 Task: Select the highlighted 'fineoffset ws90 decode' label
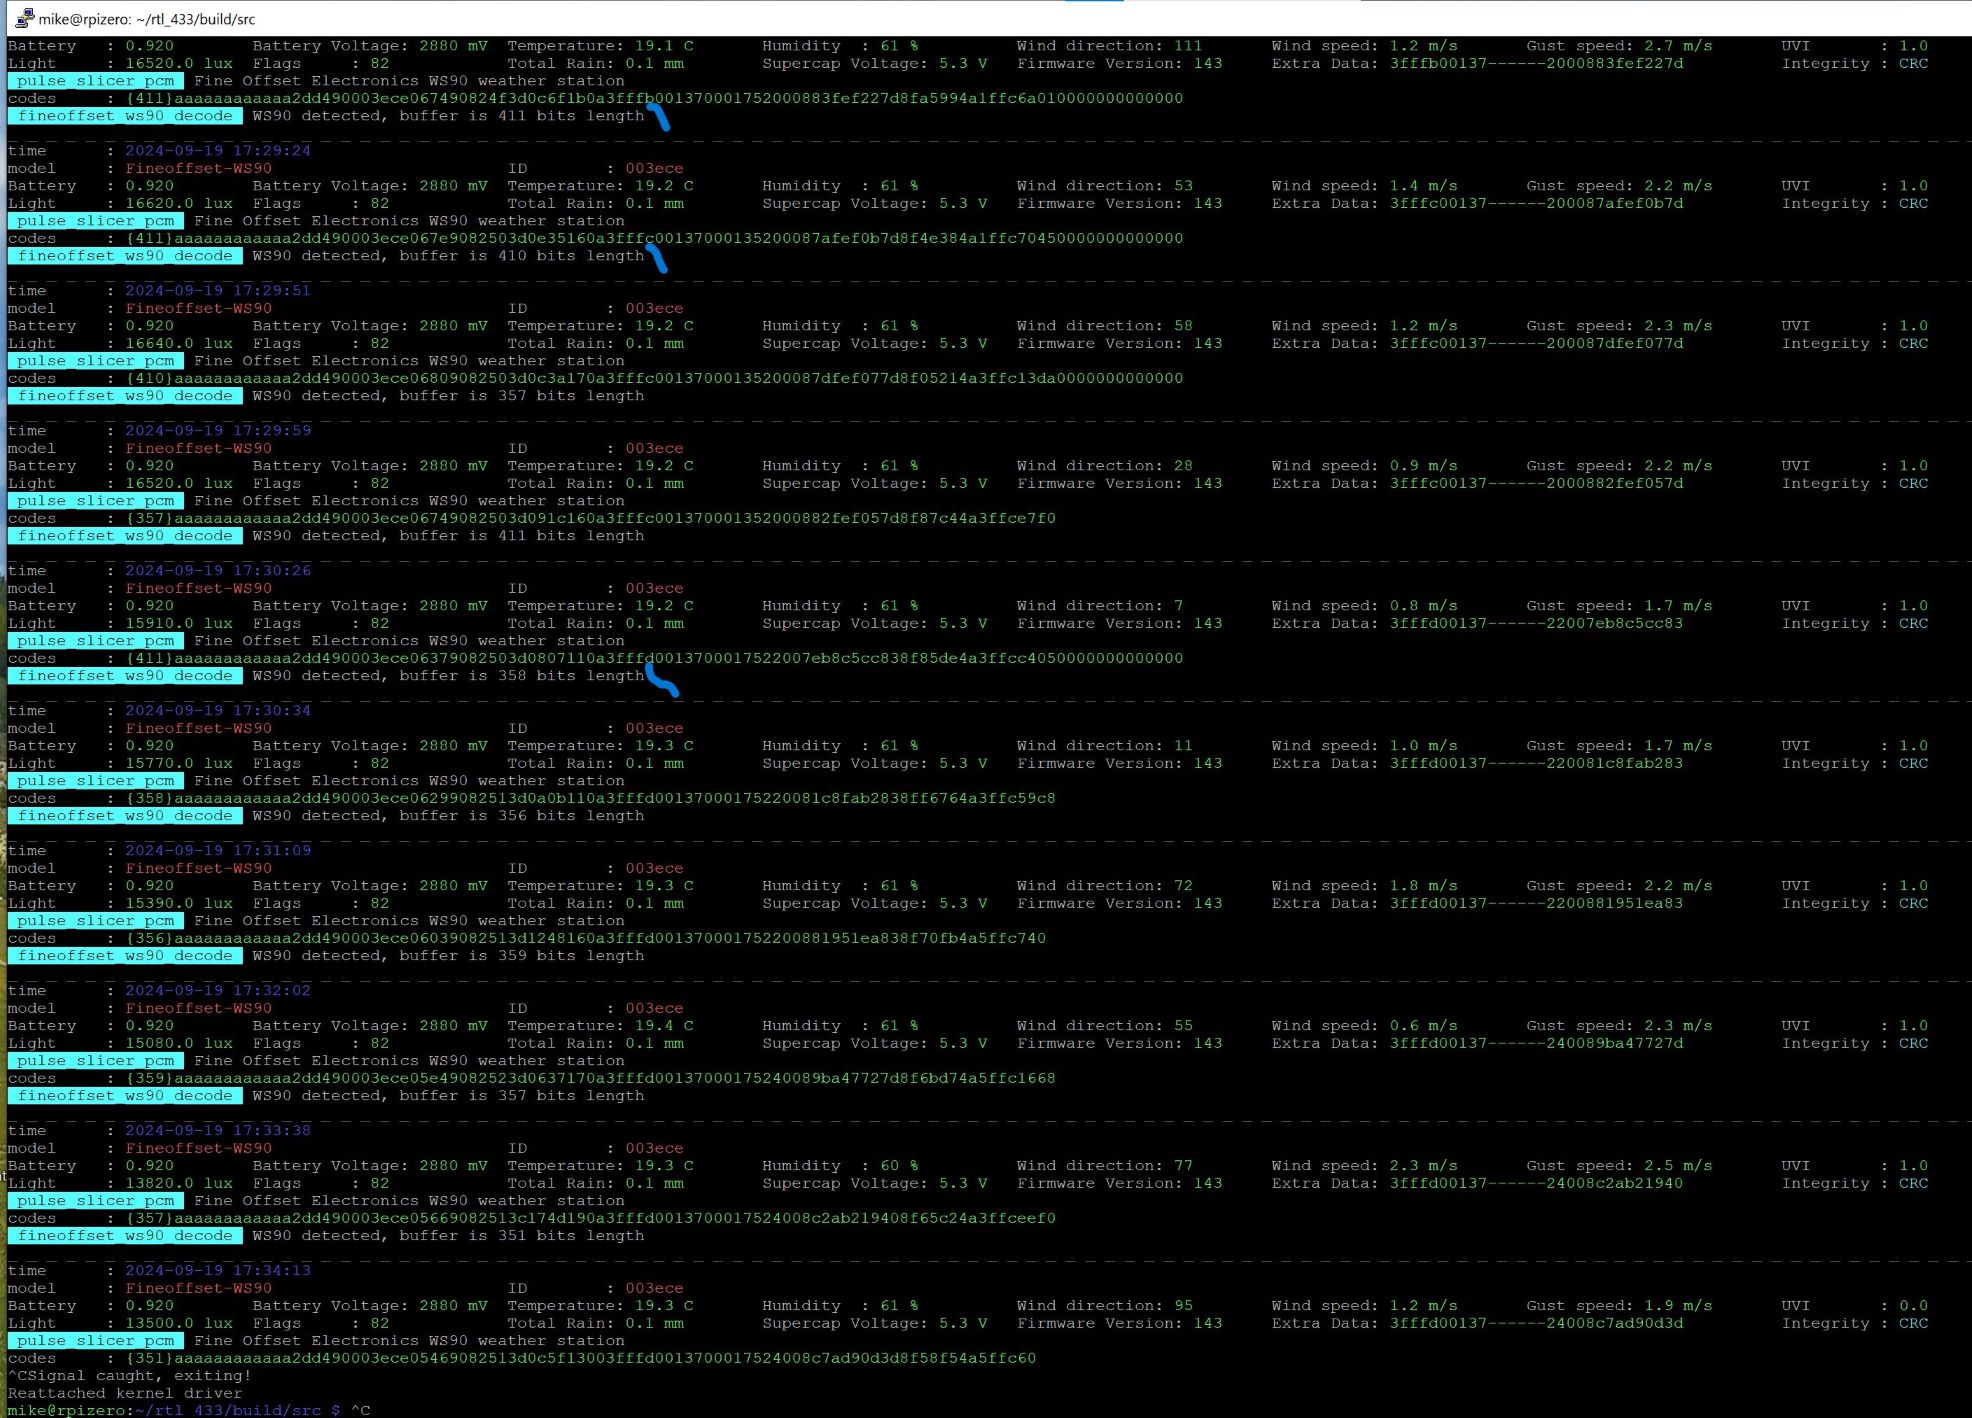click(122, 115)
